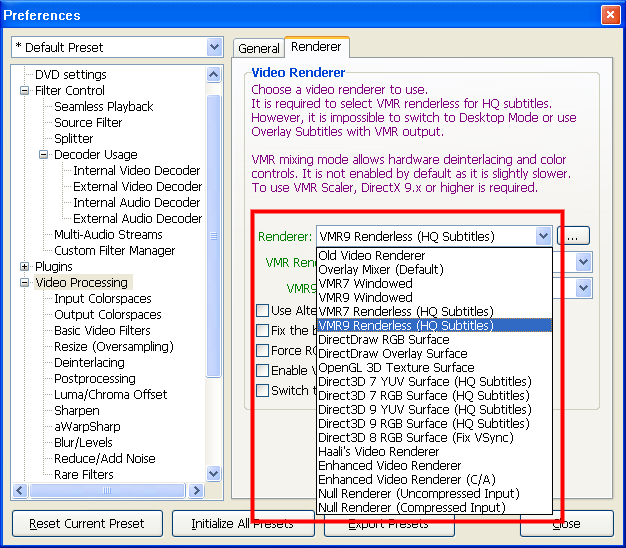626x548 pixels.
Task: Click Initialize All Presets button
Action: pyautogui.click(x=243, y=523)
